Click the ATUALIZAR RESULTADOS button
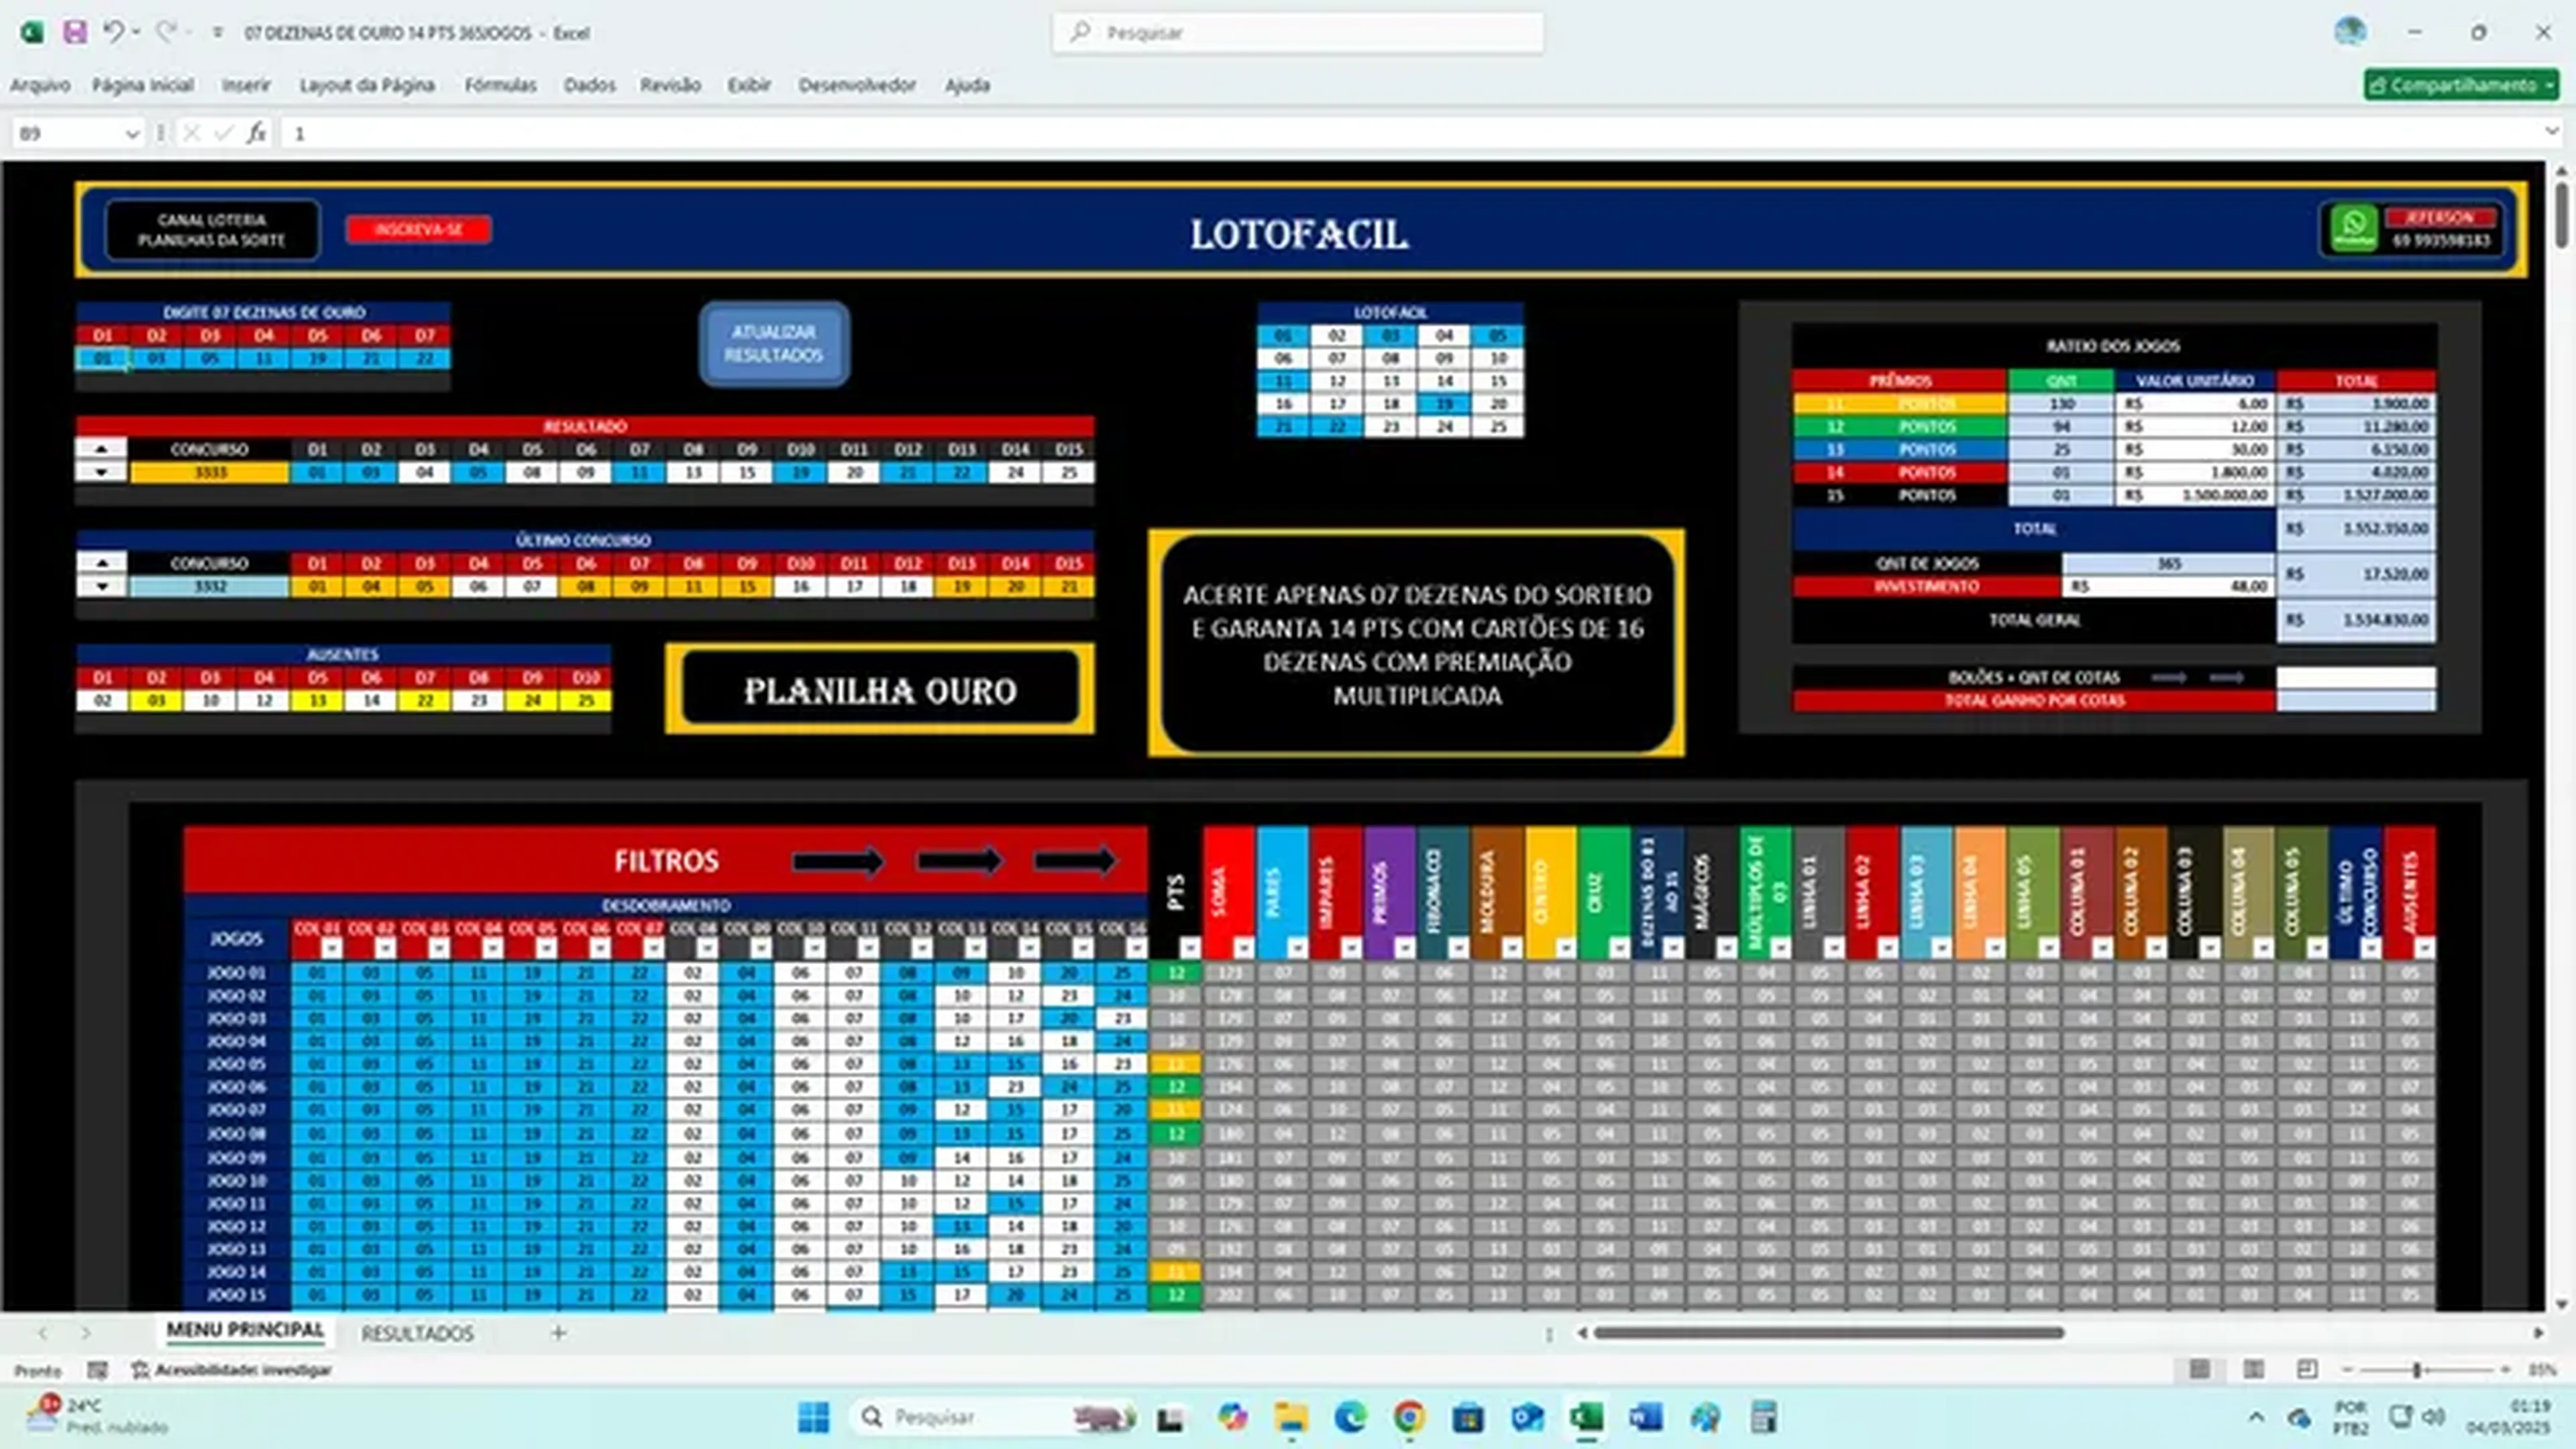This screenshot has width=2576, height=1449. pyautogui.click(x=774, y=344)
